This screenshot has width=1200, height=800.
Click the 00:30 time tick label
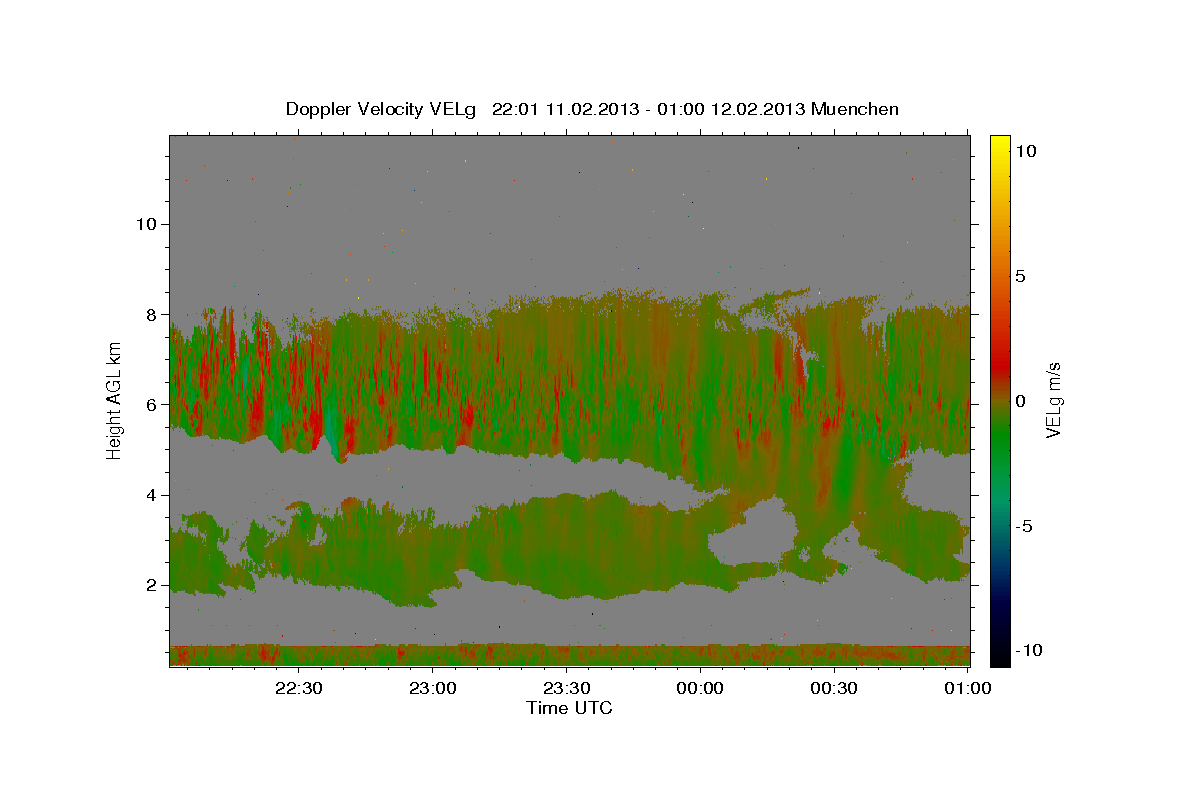834,689
